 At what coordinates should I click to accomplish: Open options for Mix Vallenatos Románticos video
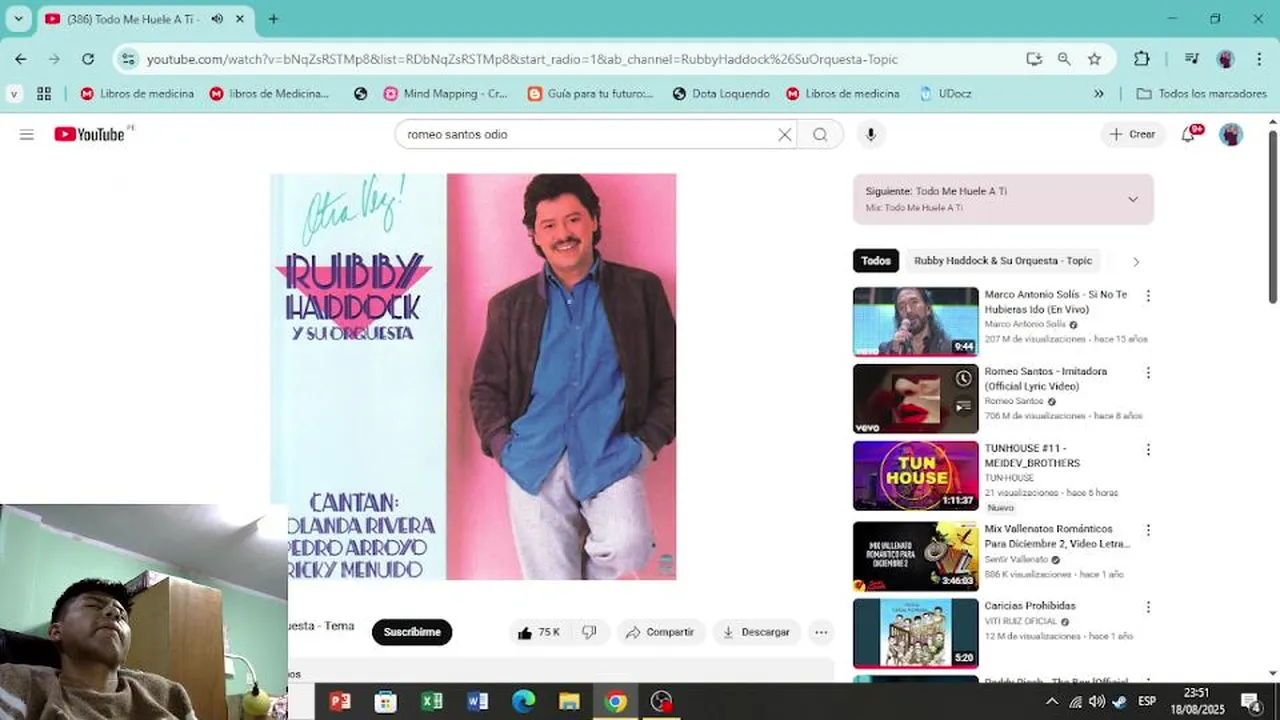[x=1148, y=530]
